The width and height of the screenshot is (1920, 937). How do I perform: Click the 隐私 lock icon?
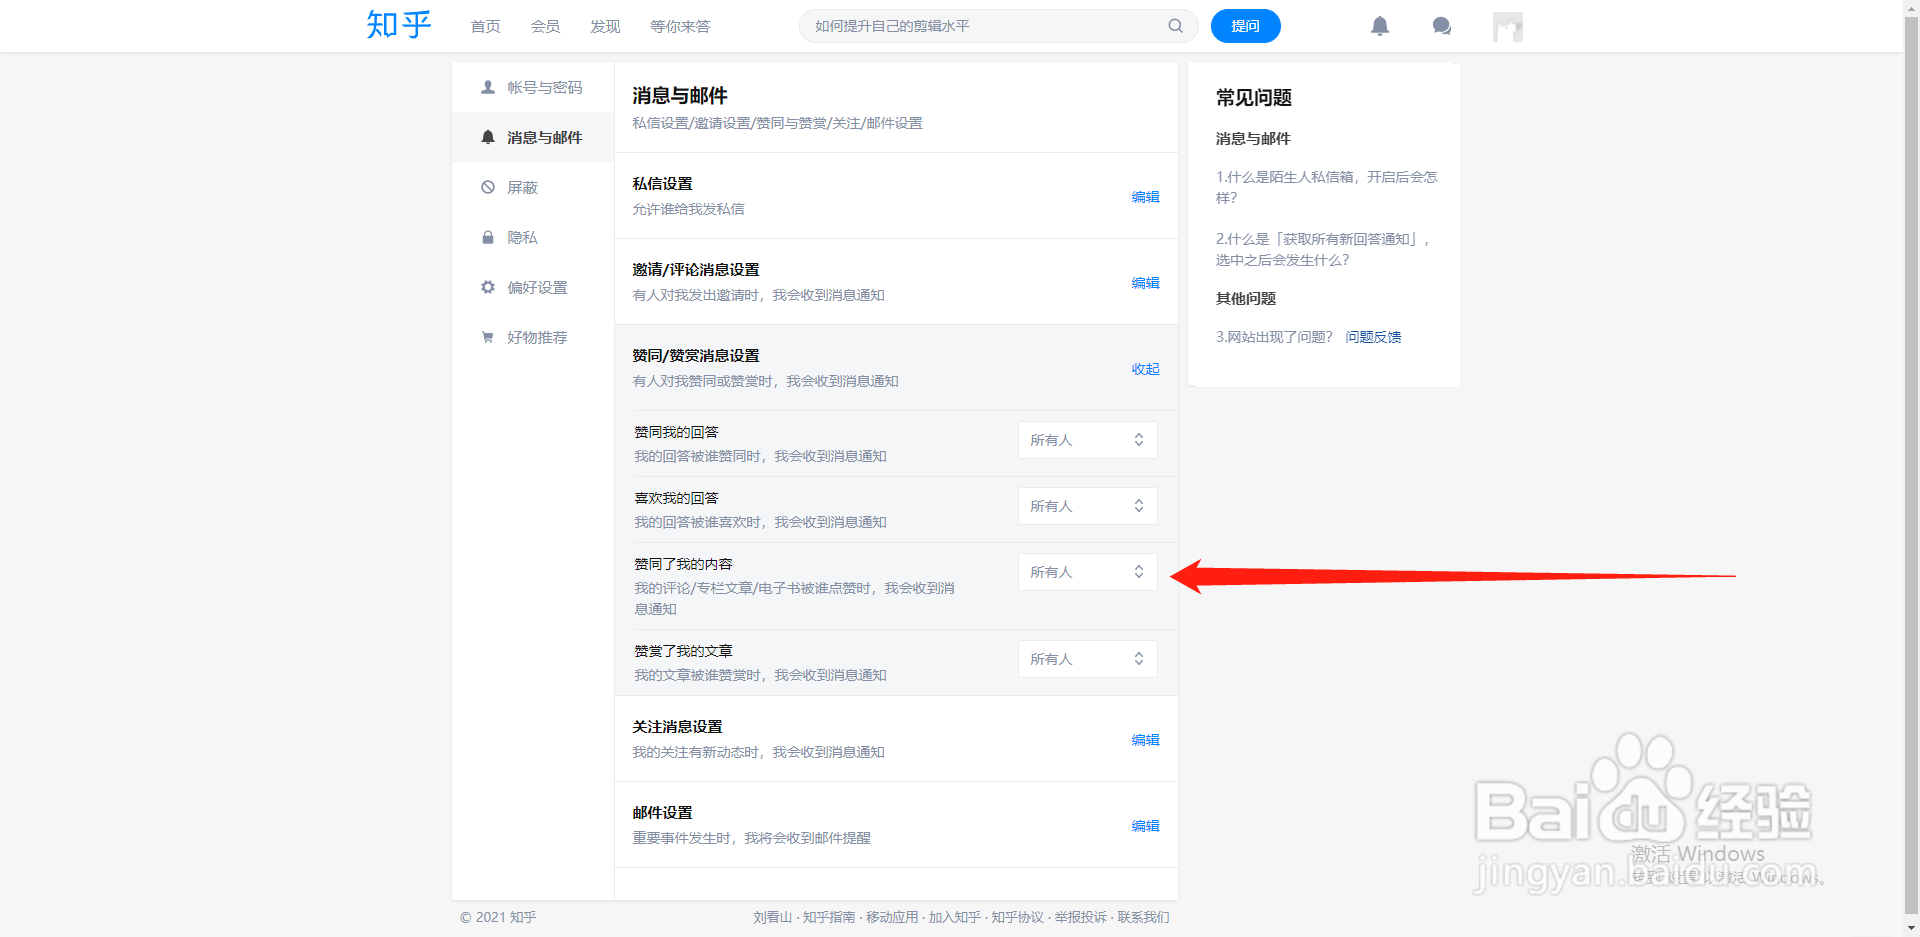[x=487, y=237]
